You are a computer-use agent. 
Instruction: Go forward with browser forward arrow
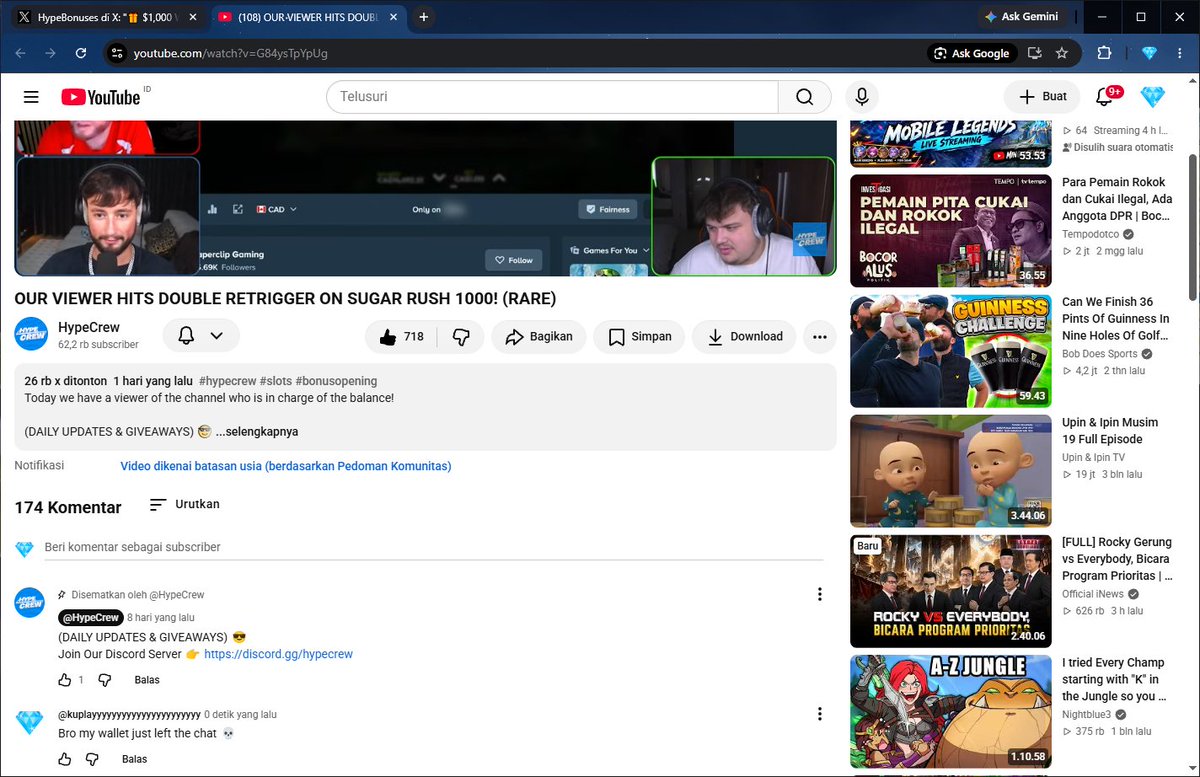tap(50, 53)
